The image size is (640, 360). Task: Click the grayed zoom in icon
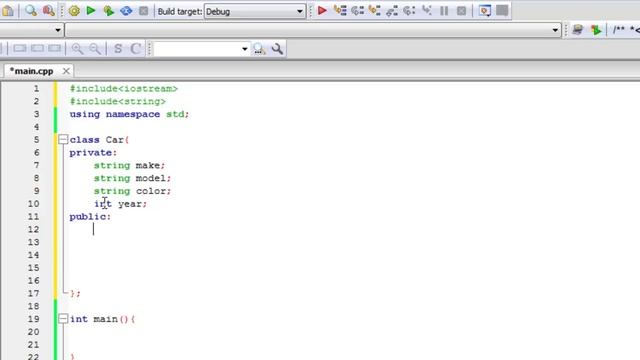(77, 49)
